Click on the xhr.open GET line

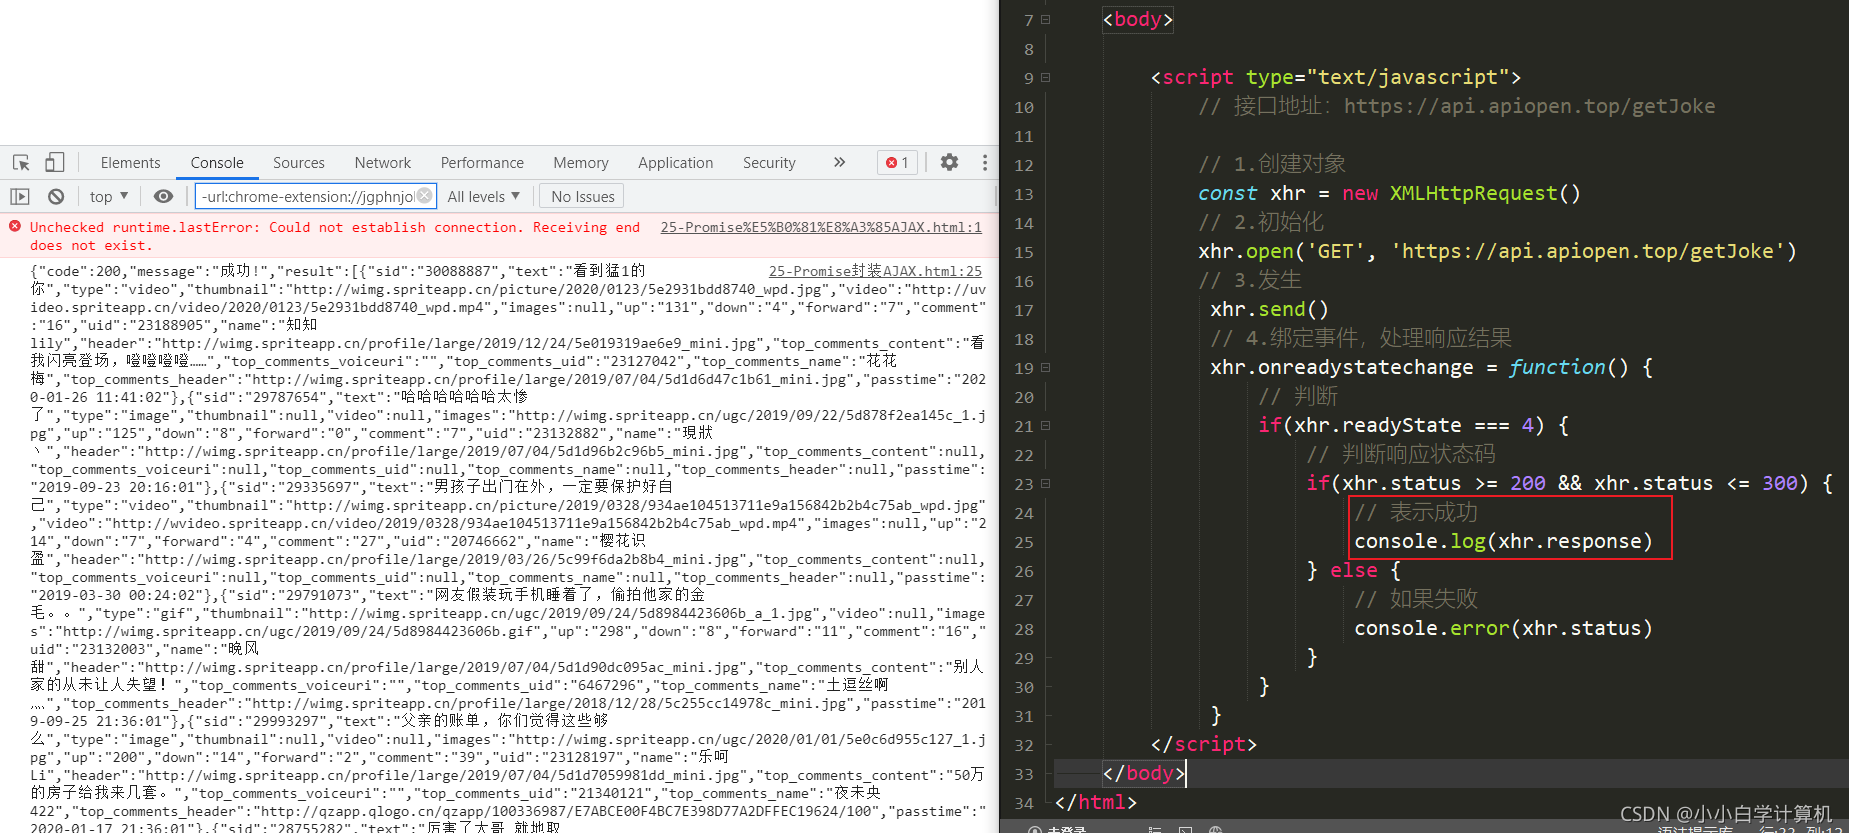[x=1497, y=251]
